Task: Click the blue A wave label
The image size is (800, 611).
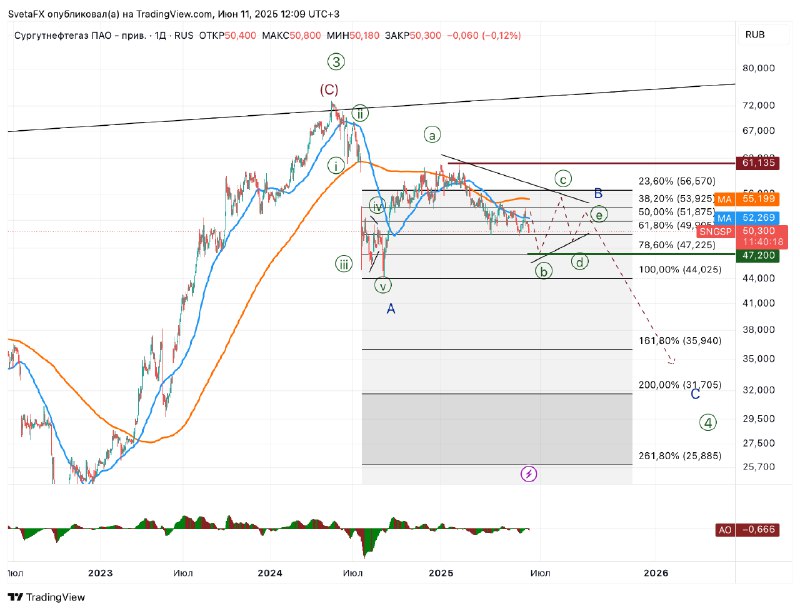Action: (391, 309)
